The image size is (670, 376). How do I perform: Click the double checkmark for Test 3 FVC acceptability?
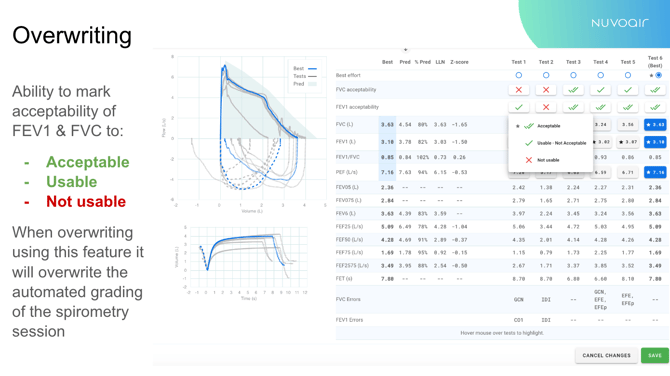coord(573,90)
